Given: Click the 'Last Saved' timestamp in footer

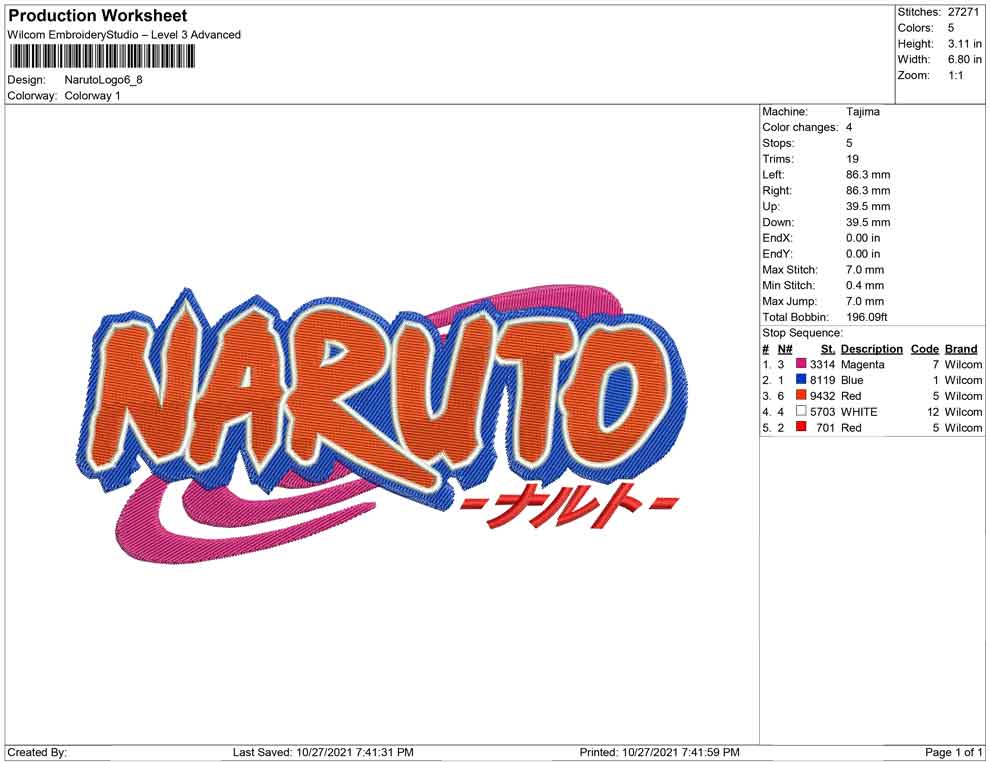Looking at the screenshot, I should click(323, 752).
